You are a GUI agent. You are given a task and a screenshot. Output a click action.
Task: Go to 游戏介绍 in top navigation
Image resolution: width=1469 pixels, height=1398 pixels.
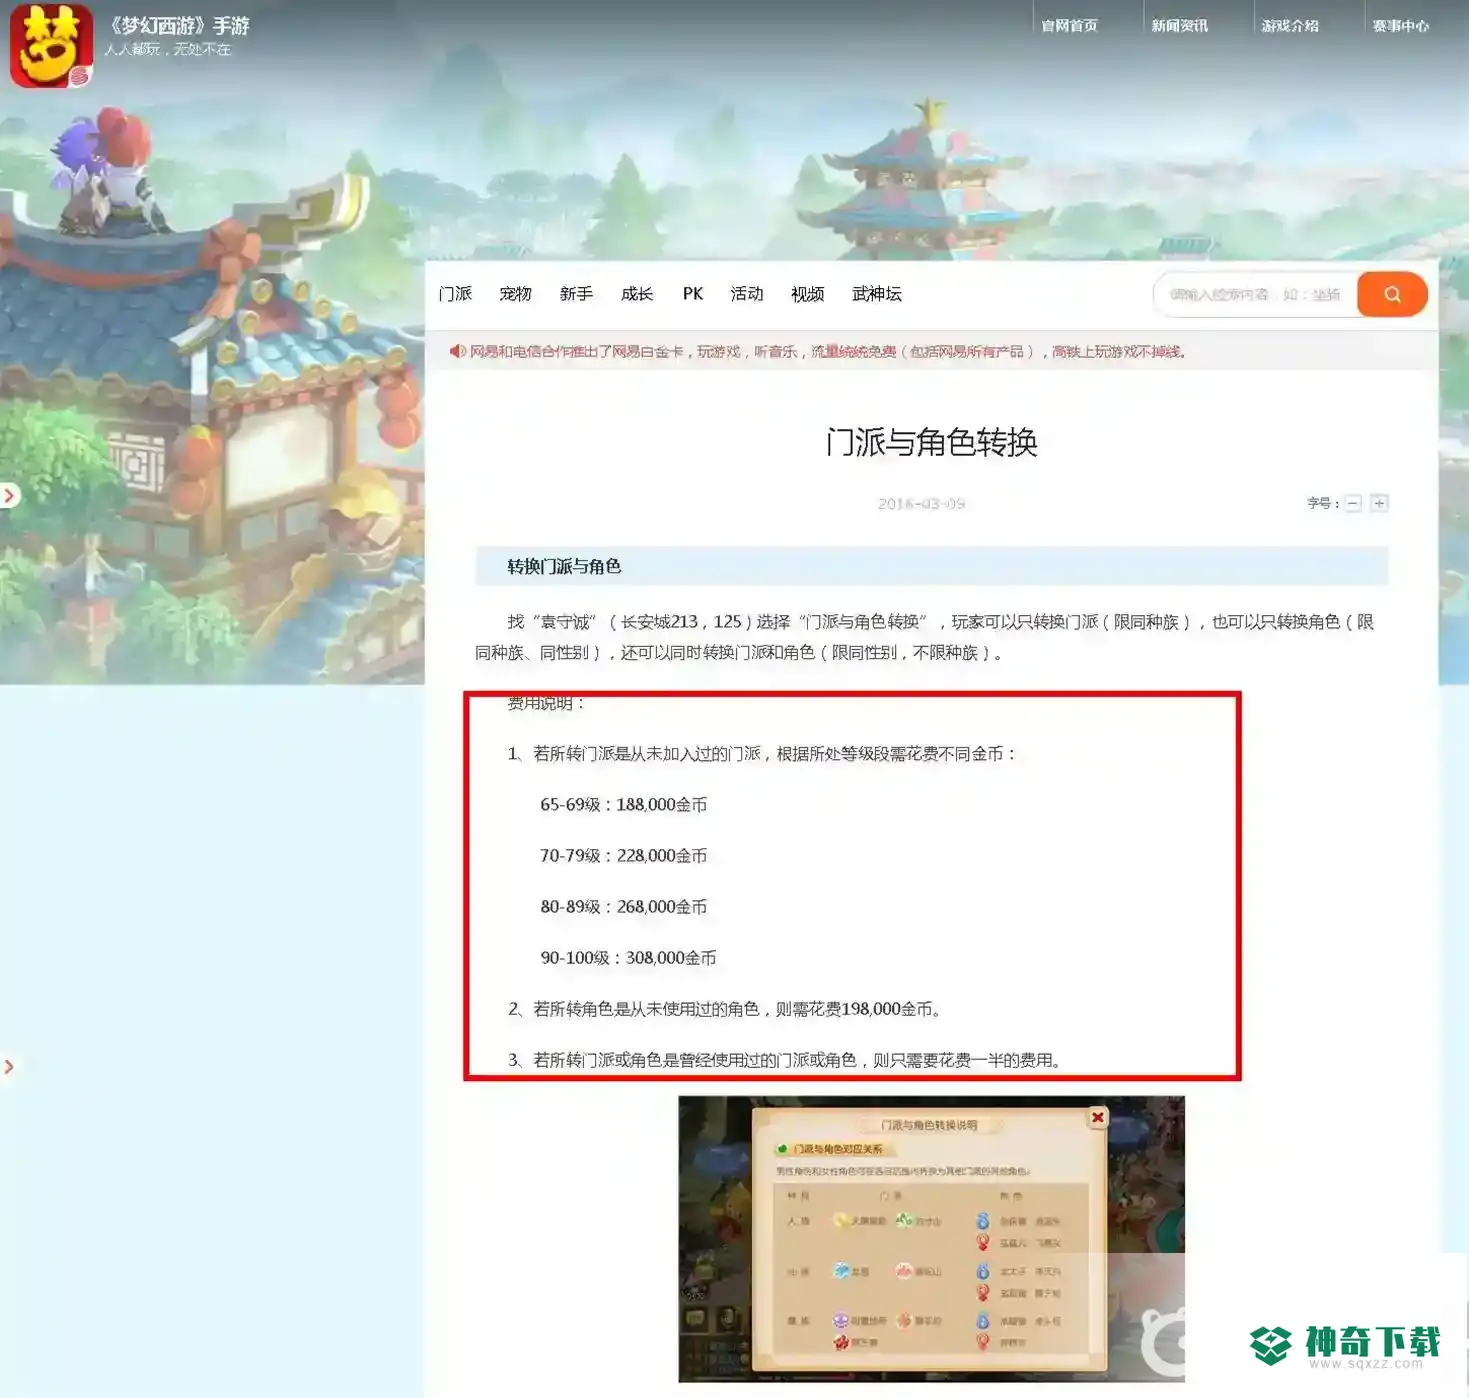click(1290, 26)
